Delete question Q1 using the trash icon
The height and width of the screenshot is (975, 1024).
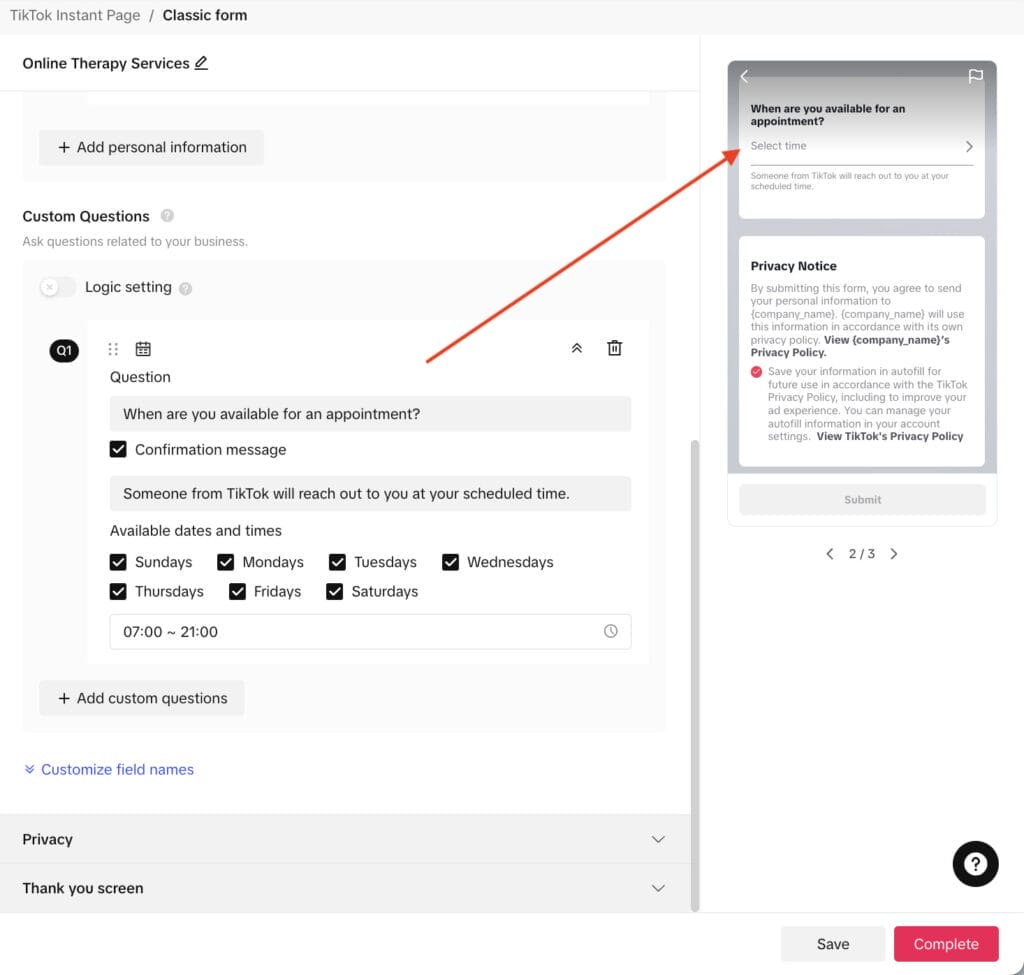(614, 347)
